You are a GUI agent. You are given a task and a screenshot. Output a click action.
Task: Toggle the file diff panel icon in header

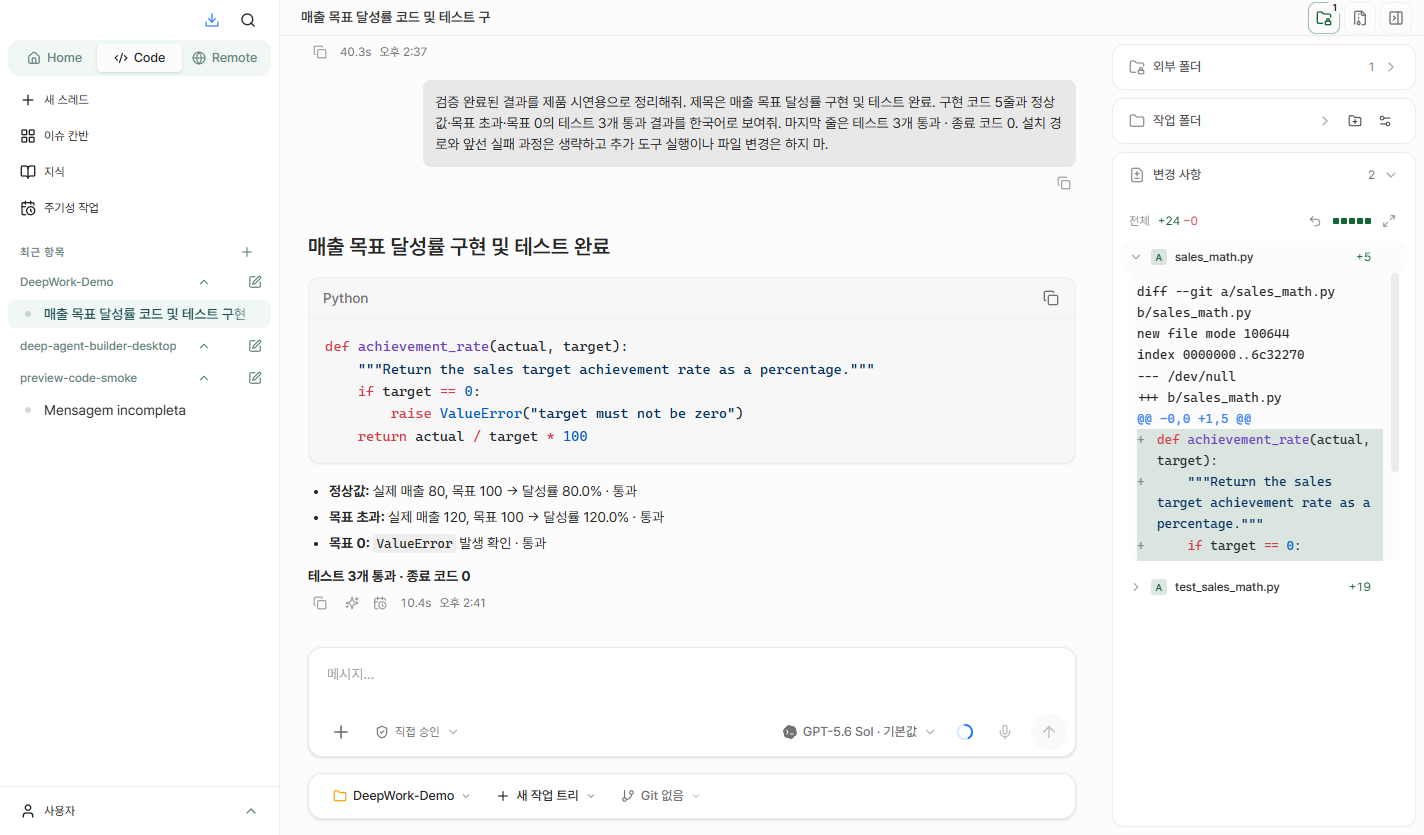tap(1360, 18)
